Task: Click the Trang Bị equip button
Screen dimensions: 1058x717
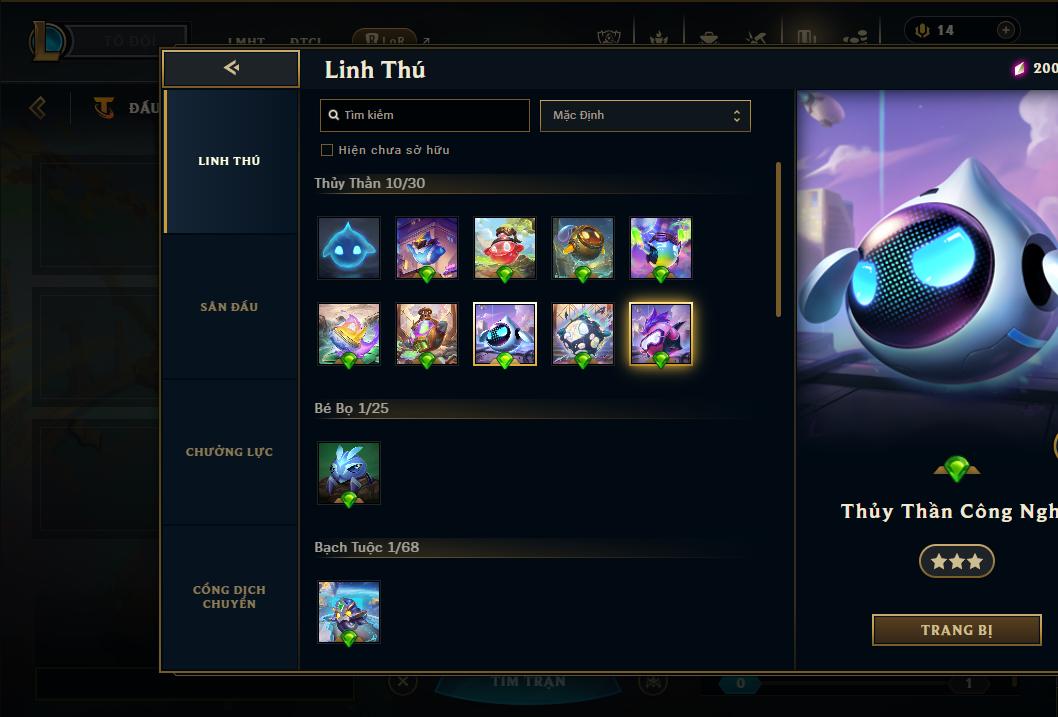Action: pos(957,630)
